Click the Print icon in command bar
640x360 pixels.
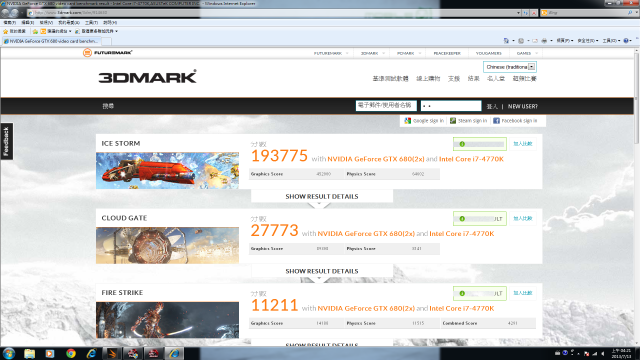tap(544, 41)
